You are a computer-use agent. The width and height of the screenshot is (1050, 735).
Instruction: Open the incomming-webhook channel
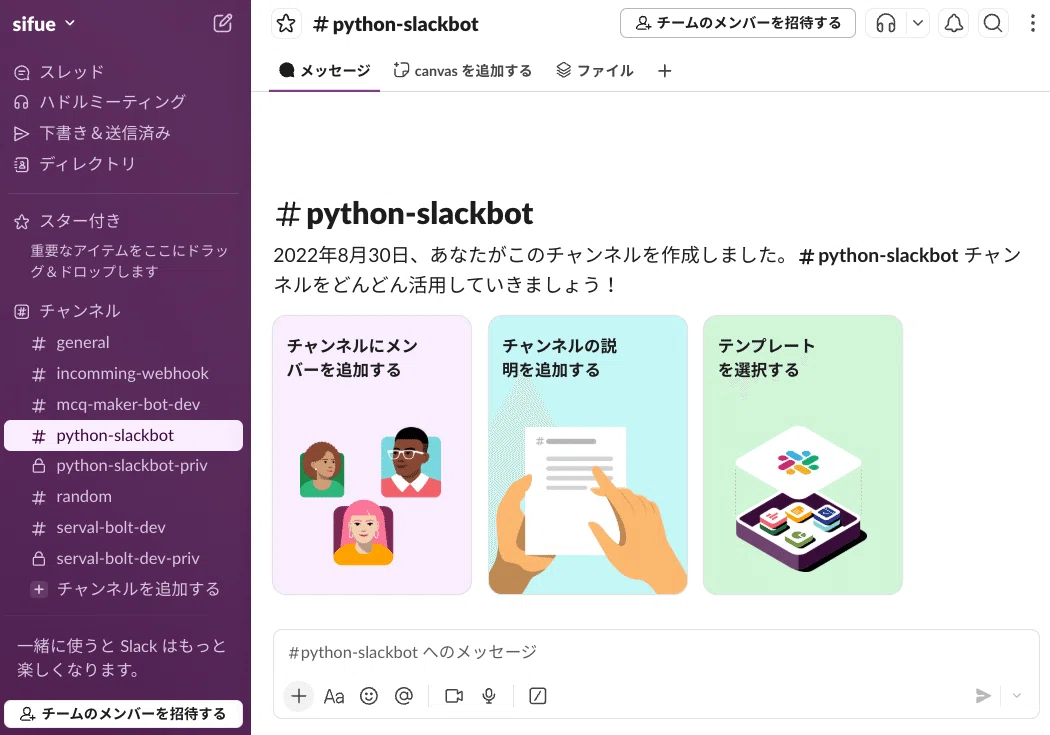(123, 374)
